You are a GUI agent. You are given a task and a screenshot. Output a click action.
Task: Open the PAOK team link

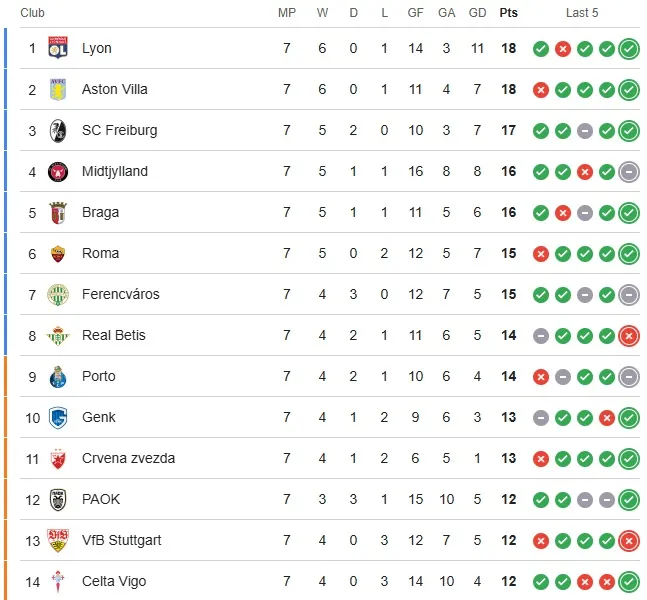pos(100,499)
